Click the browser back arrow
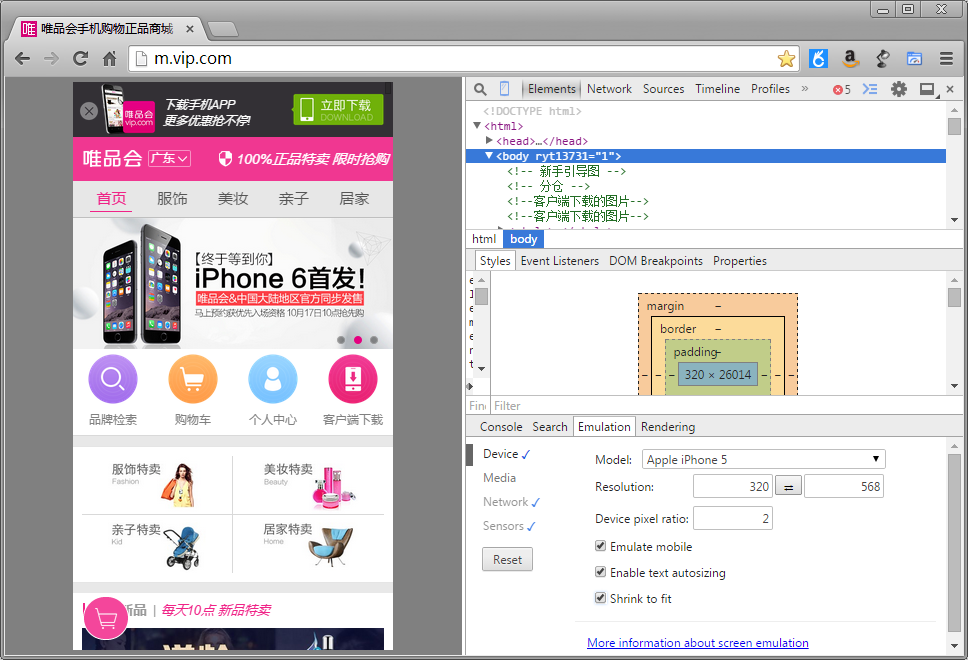968x660 pixels. [x=22, y=59]
